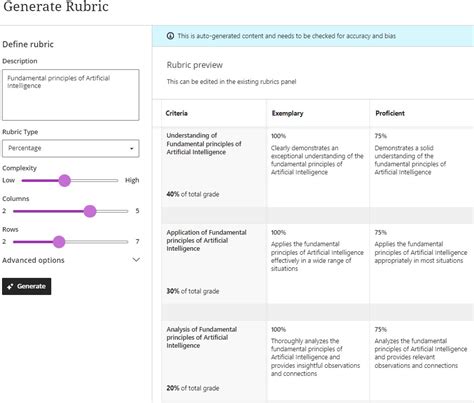
Task: Click the Rows slider handle
Action: pyautogui.click(x=59, y=242)
